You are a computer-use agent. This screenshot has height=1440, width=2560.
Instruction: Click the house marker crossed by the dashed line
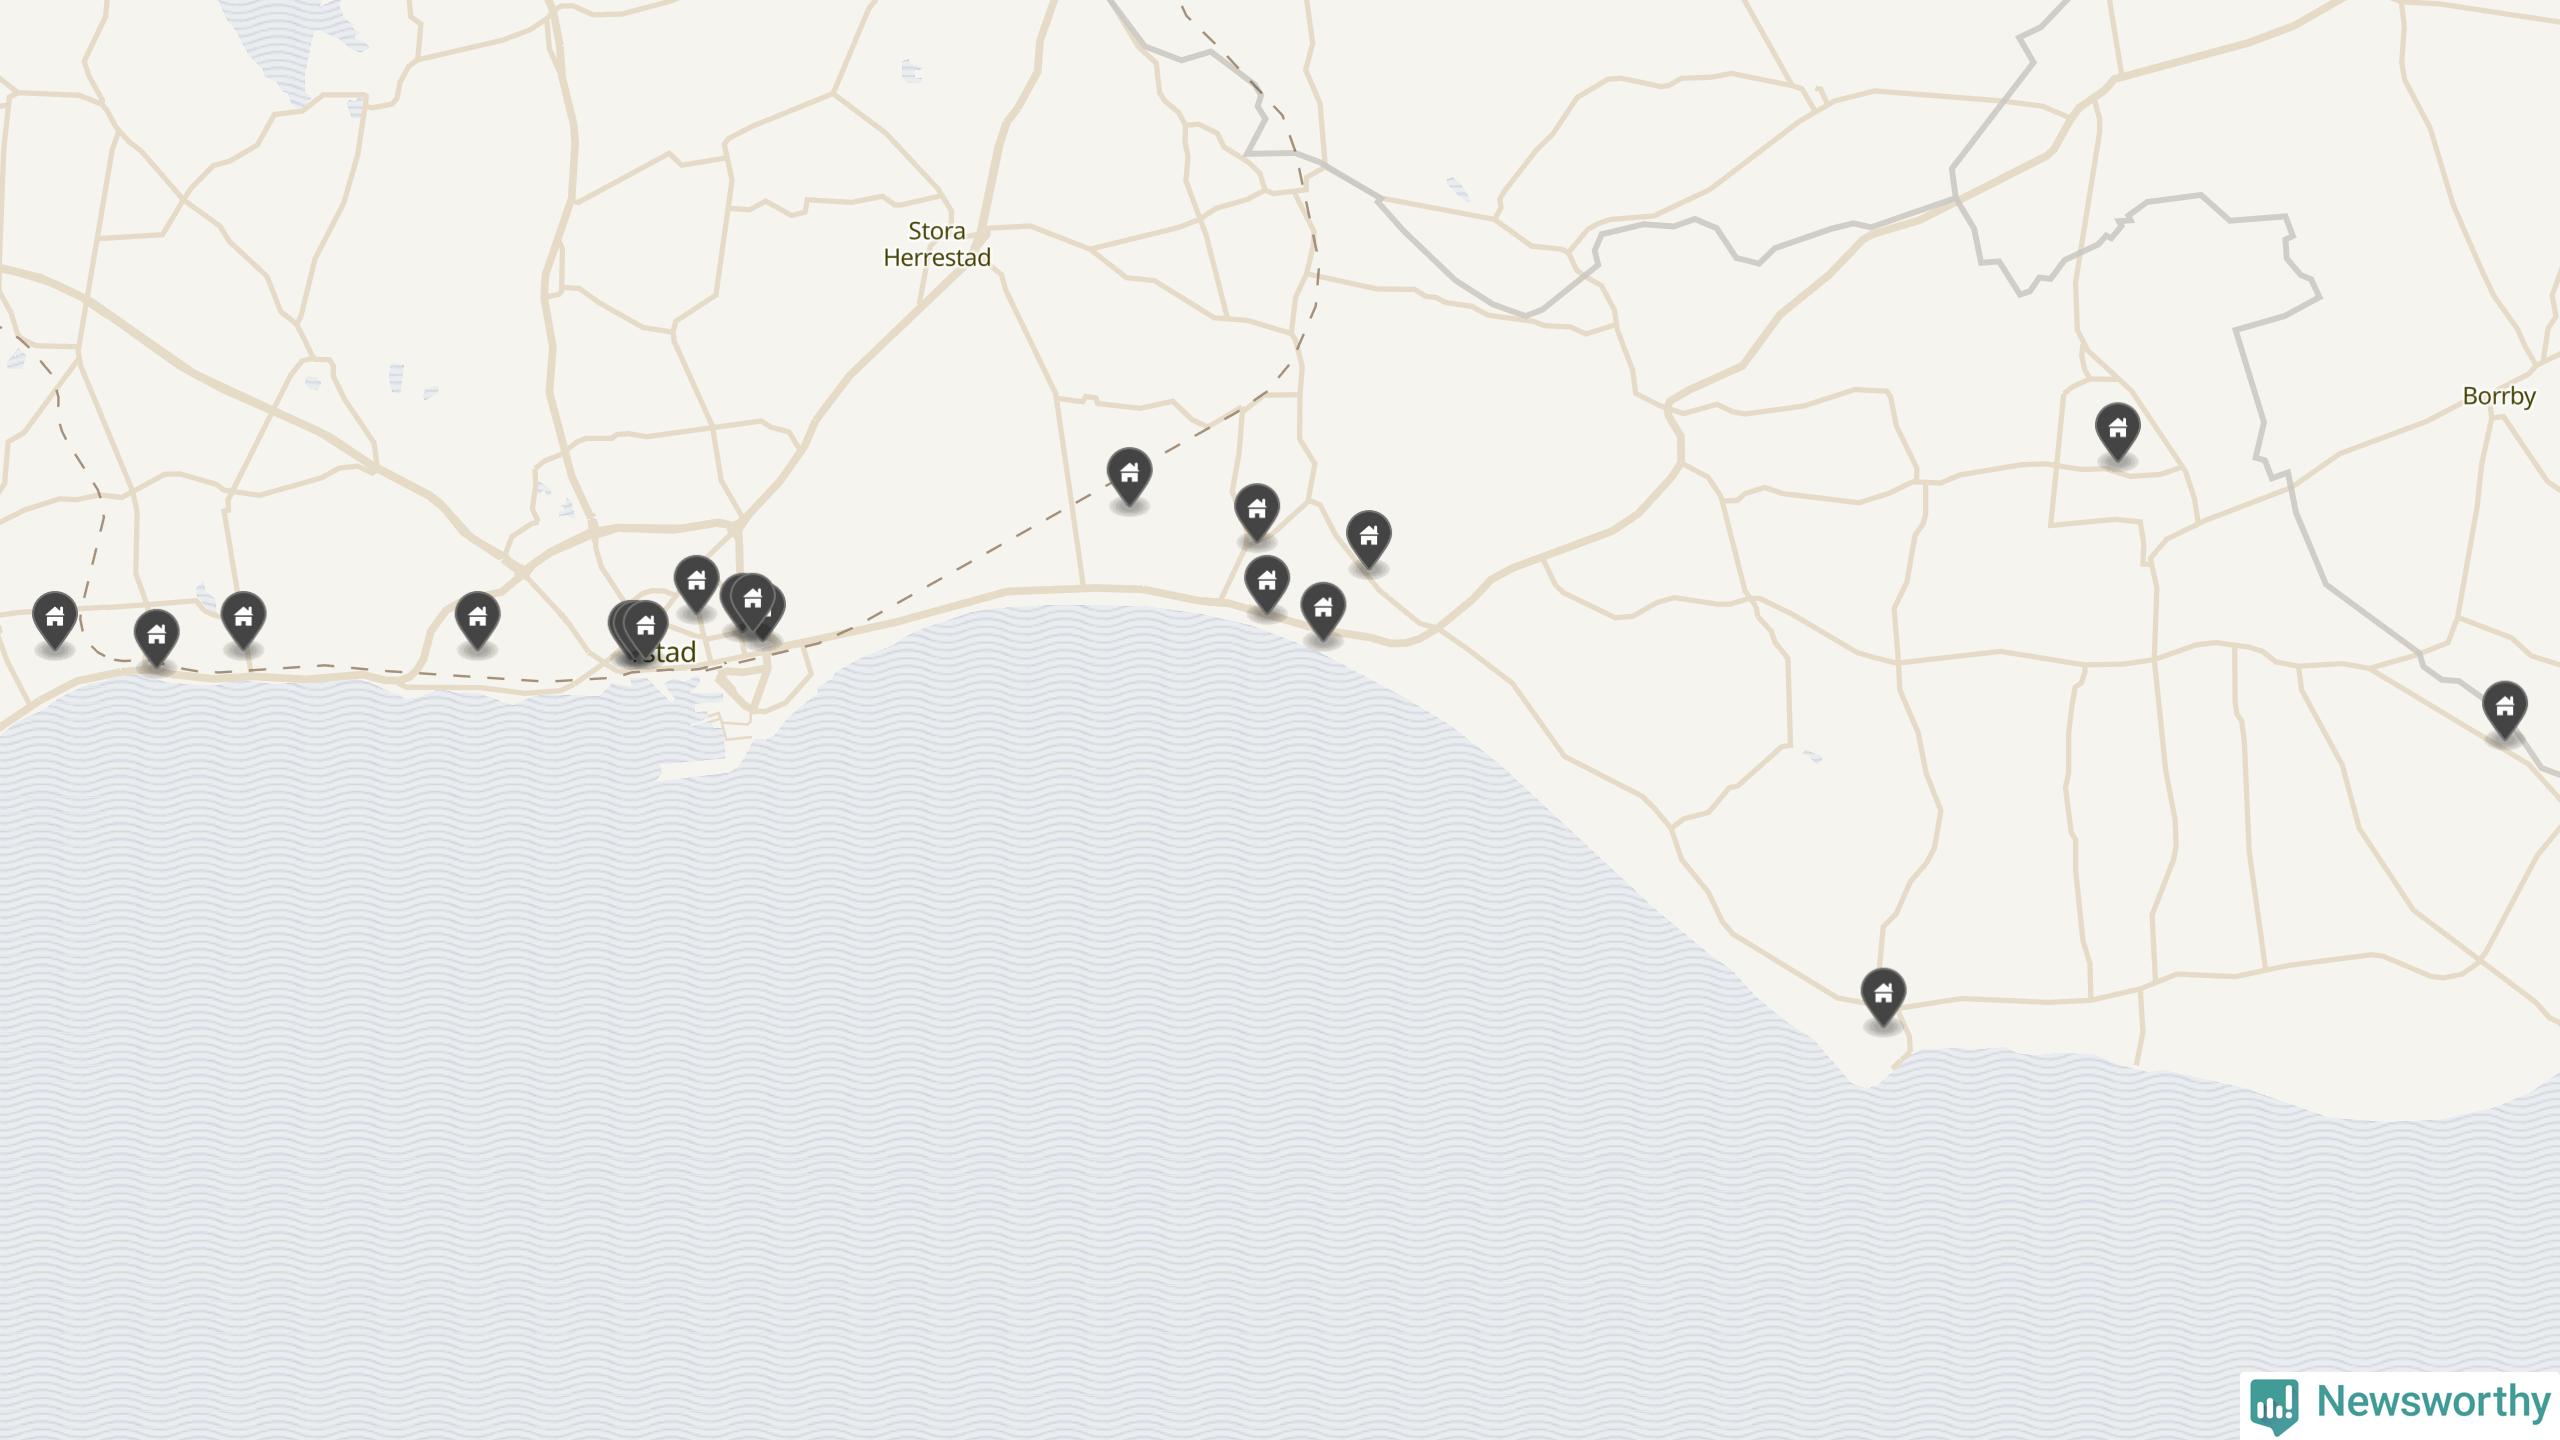[x=1129, y=476]
